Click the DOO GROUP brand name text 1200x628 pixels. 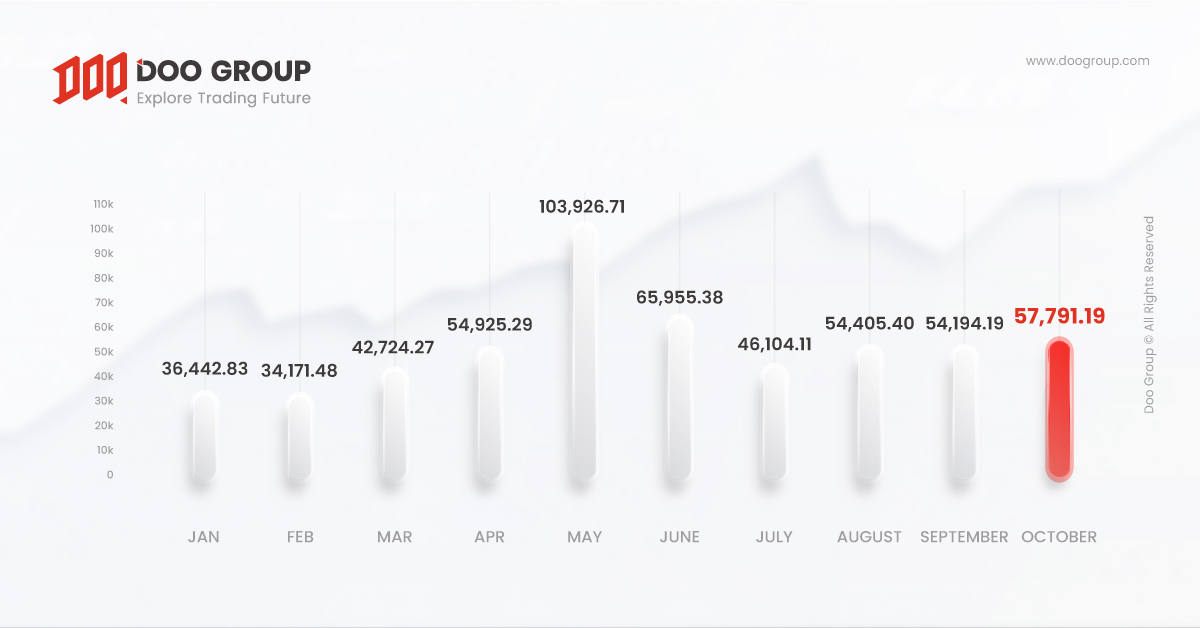point(223,71)
